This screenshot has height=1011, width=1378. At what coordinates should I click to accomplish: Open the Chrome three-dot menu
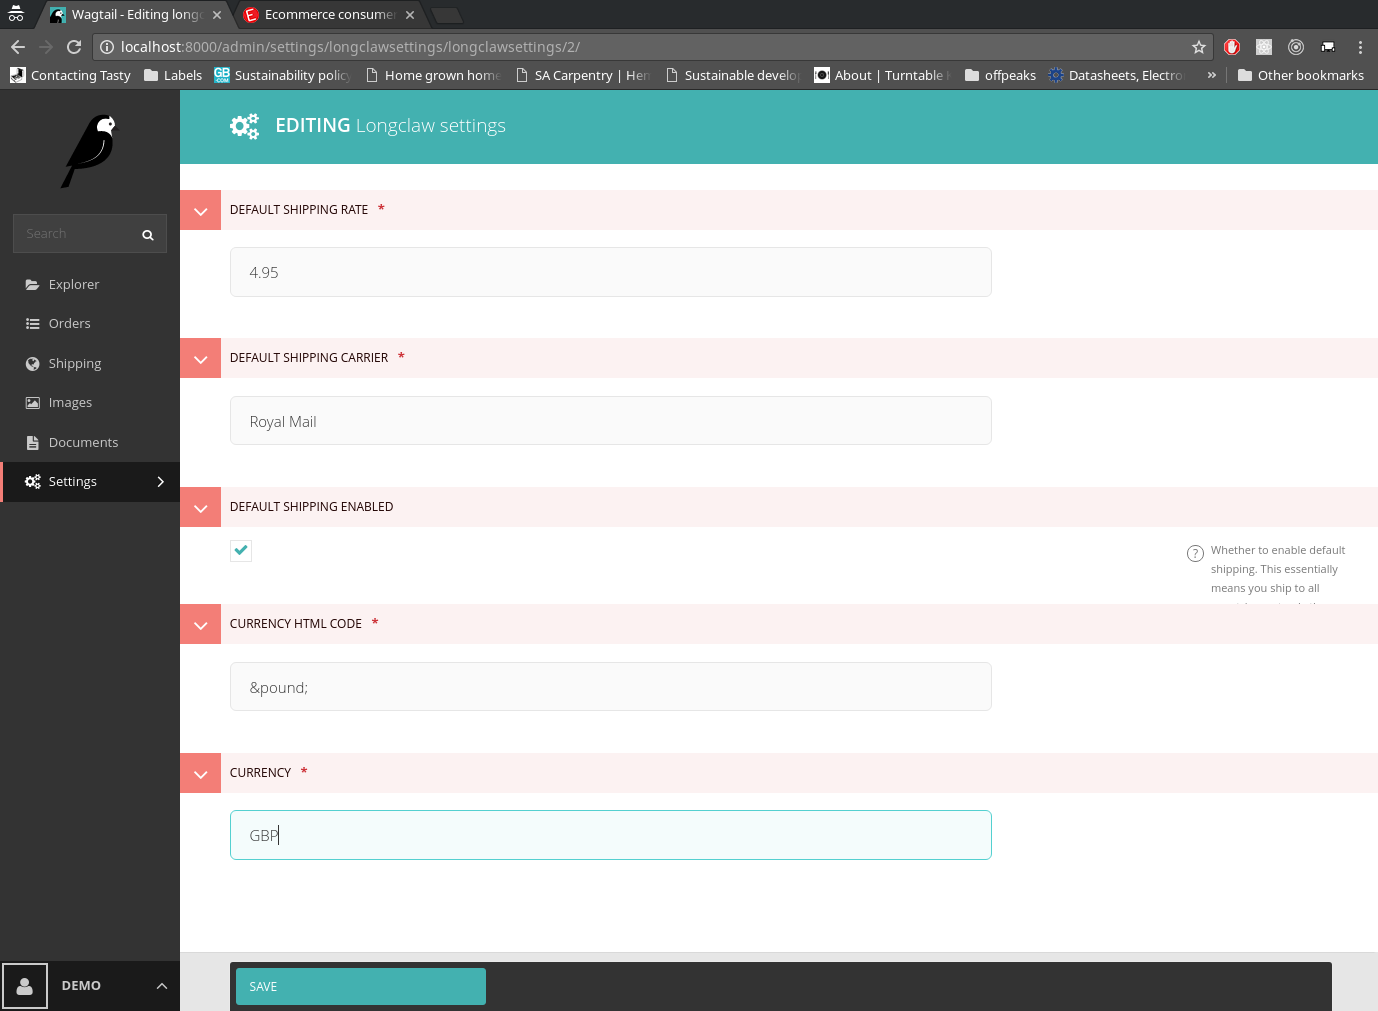(1360, 47)
